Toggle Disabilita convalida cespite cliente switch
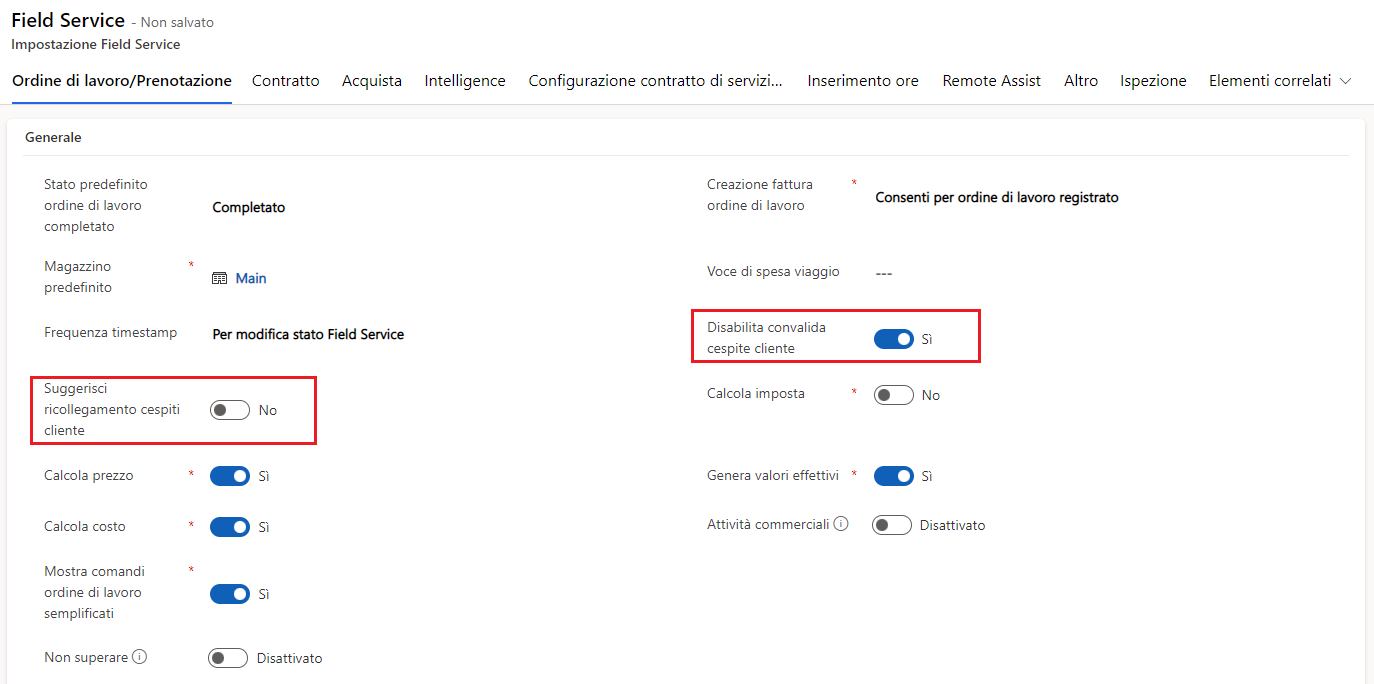This screenshot has height=684, width=1374. pos(894,339)
